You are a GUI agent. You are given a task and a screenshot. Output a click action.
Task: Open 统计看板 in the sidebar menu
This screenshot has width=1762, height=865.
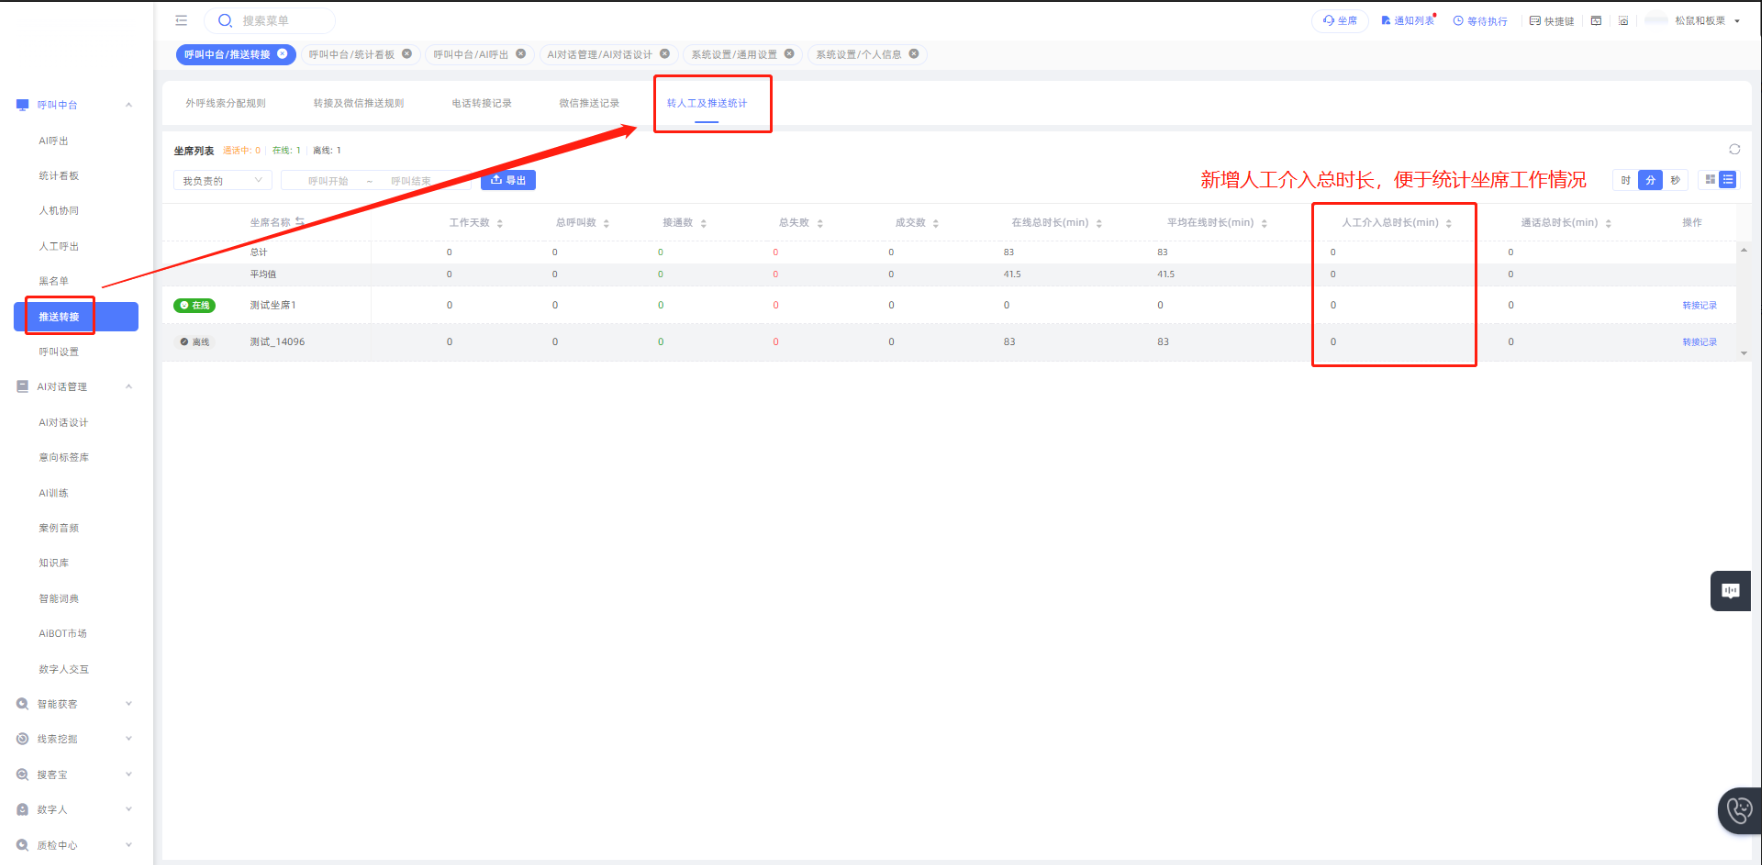[x=59, y=176]
